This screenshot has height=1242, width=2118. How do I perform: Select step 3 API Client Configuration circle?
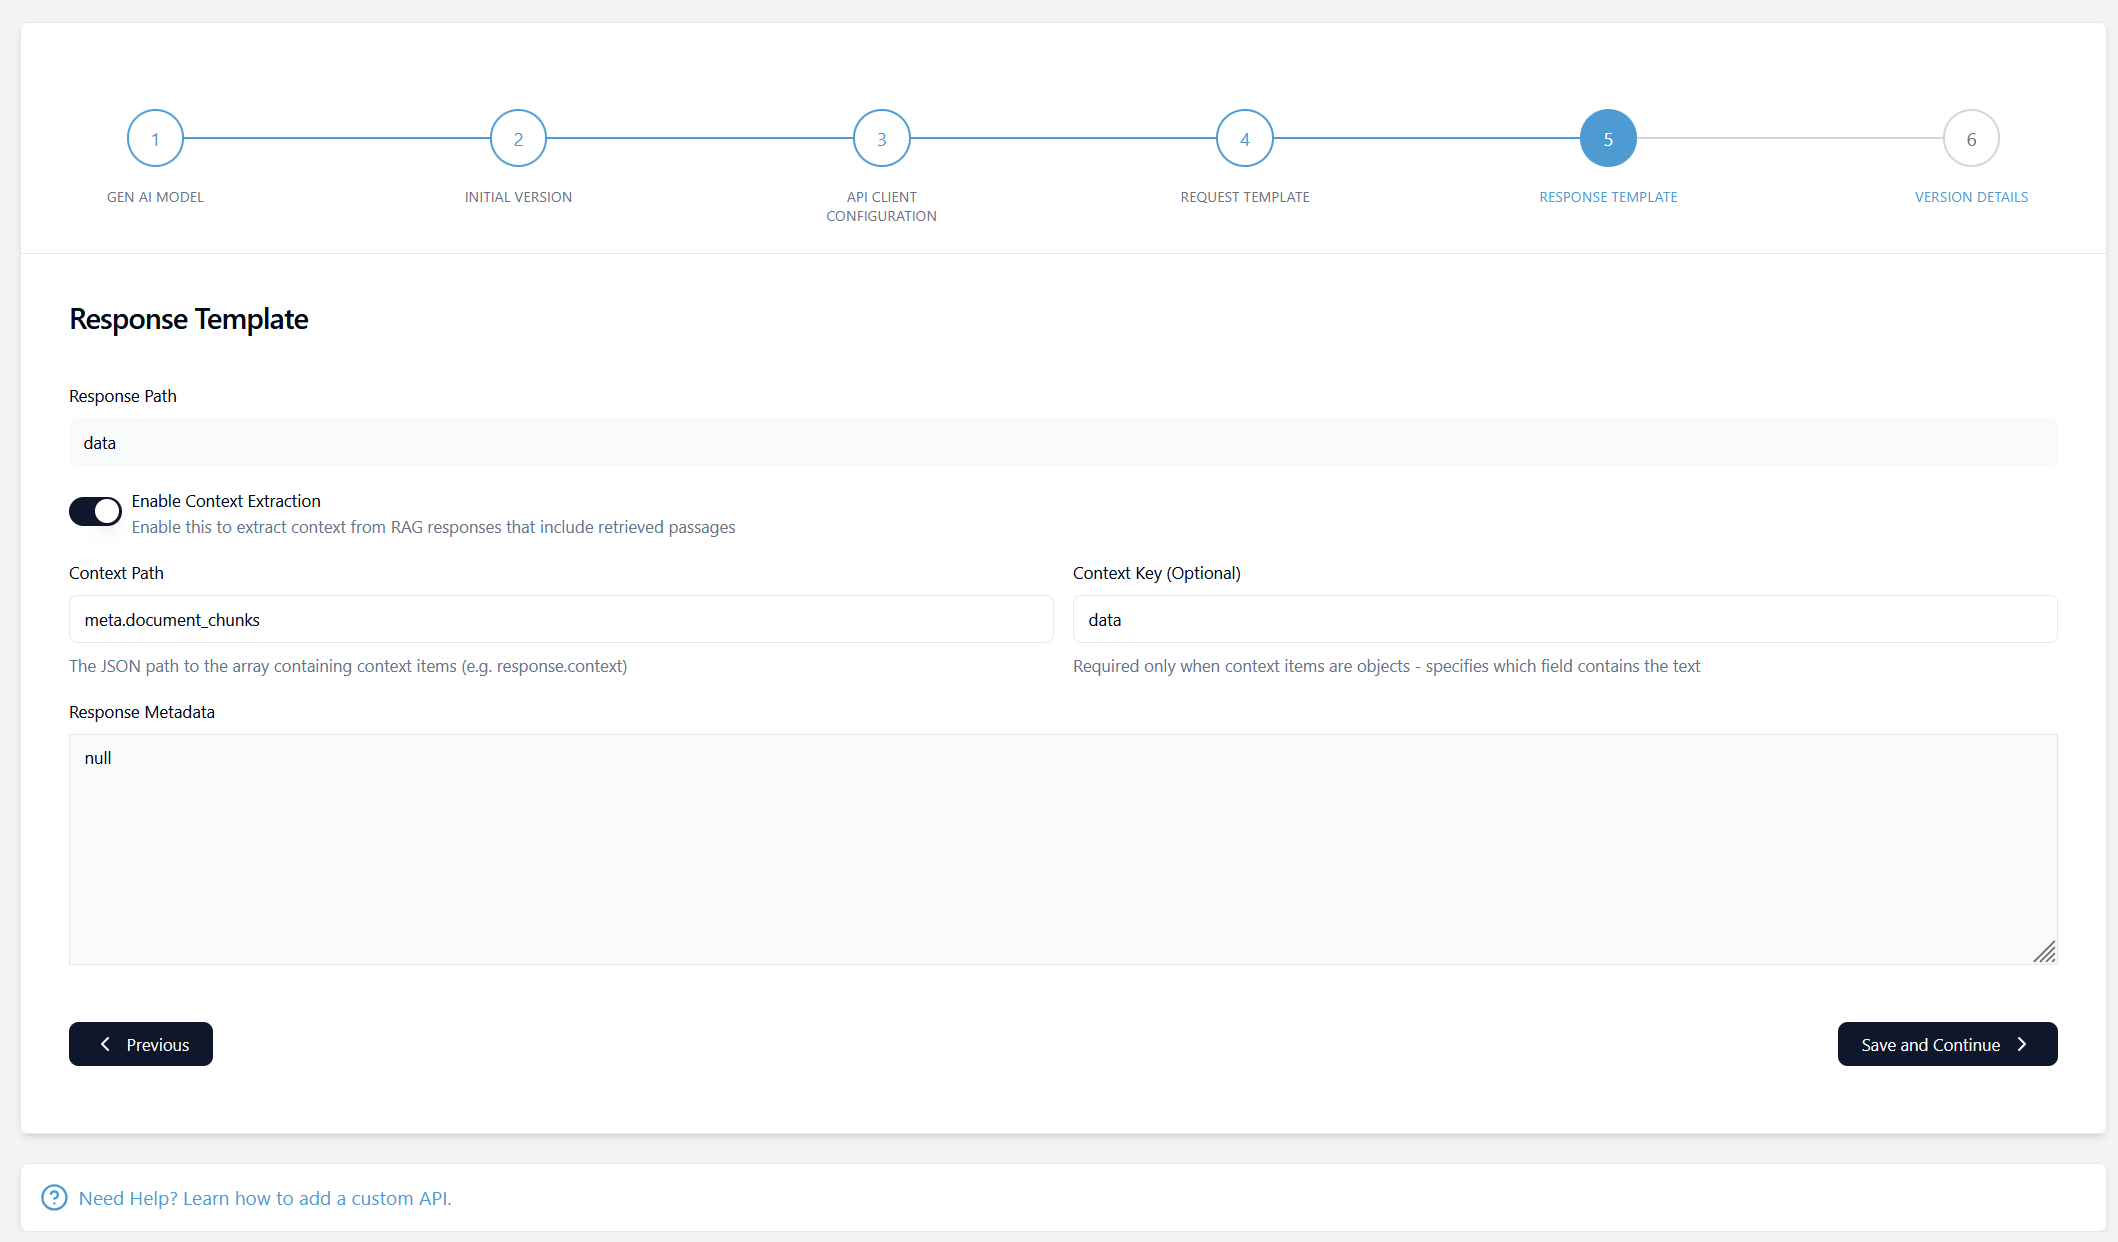coord(881,139)
